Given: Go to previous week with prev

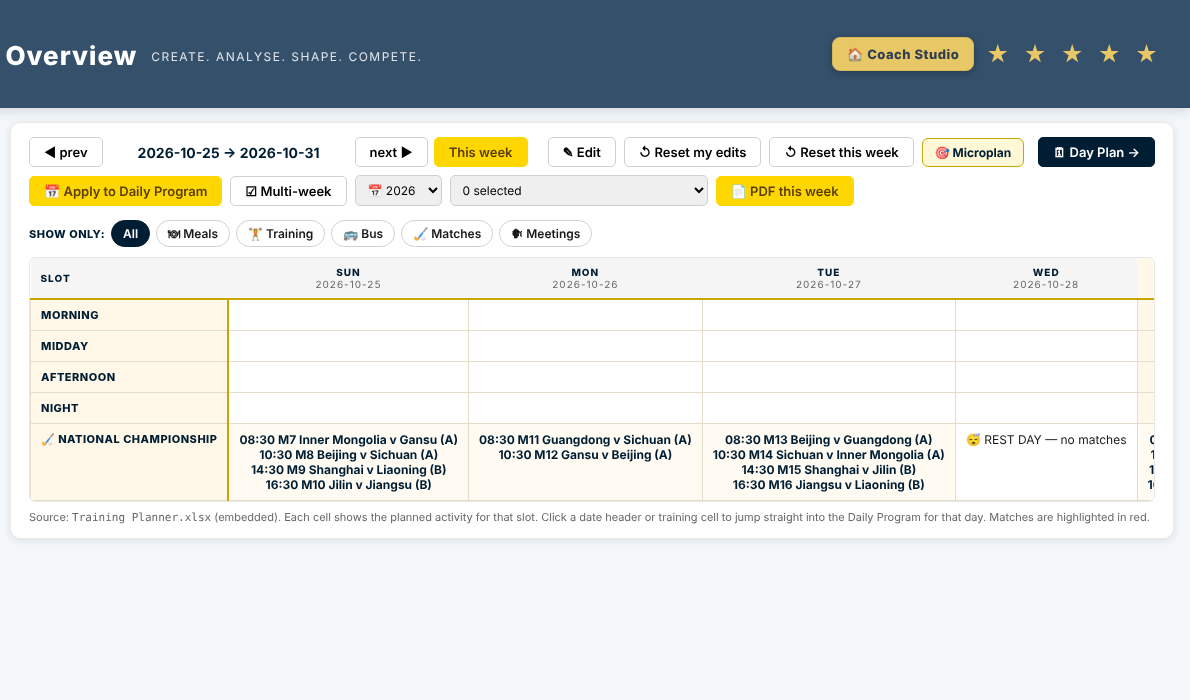Looking at the screenshot, I should 66,152.
